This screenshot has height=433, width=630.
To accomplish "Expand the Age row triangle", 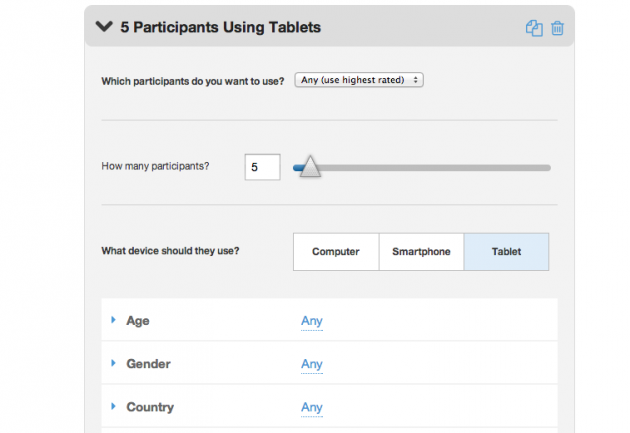I will (113, 320).
